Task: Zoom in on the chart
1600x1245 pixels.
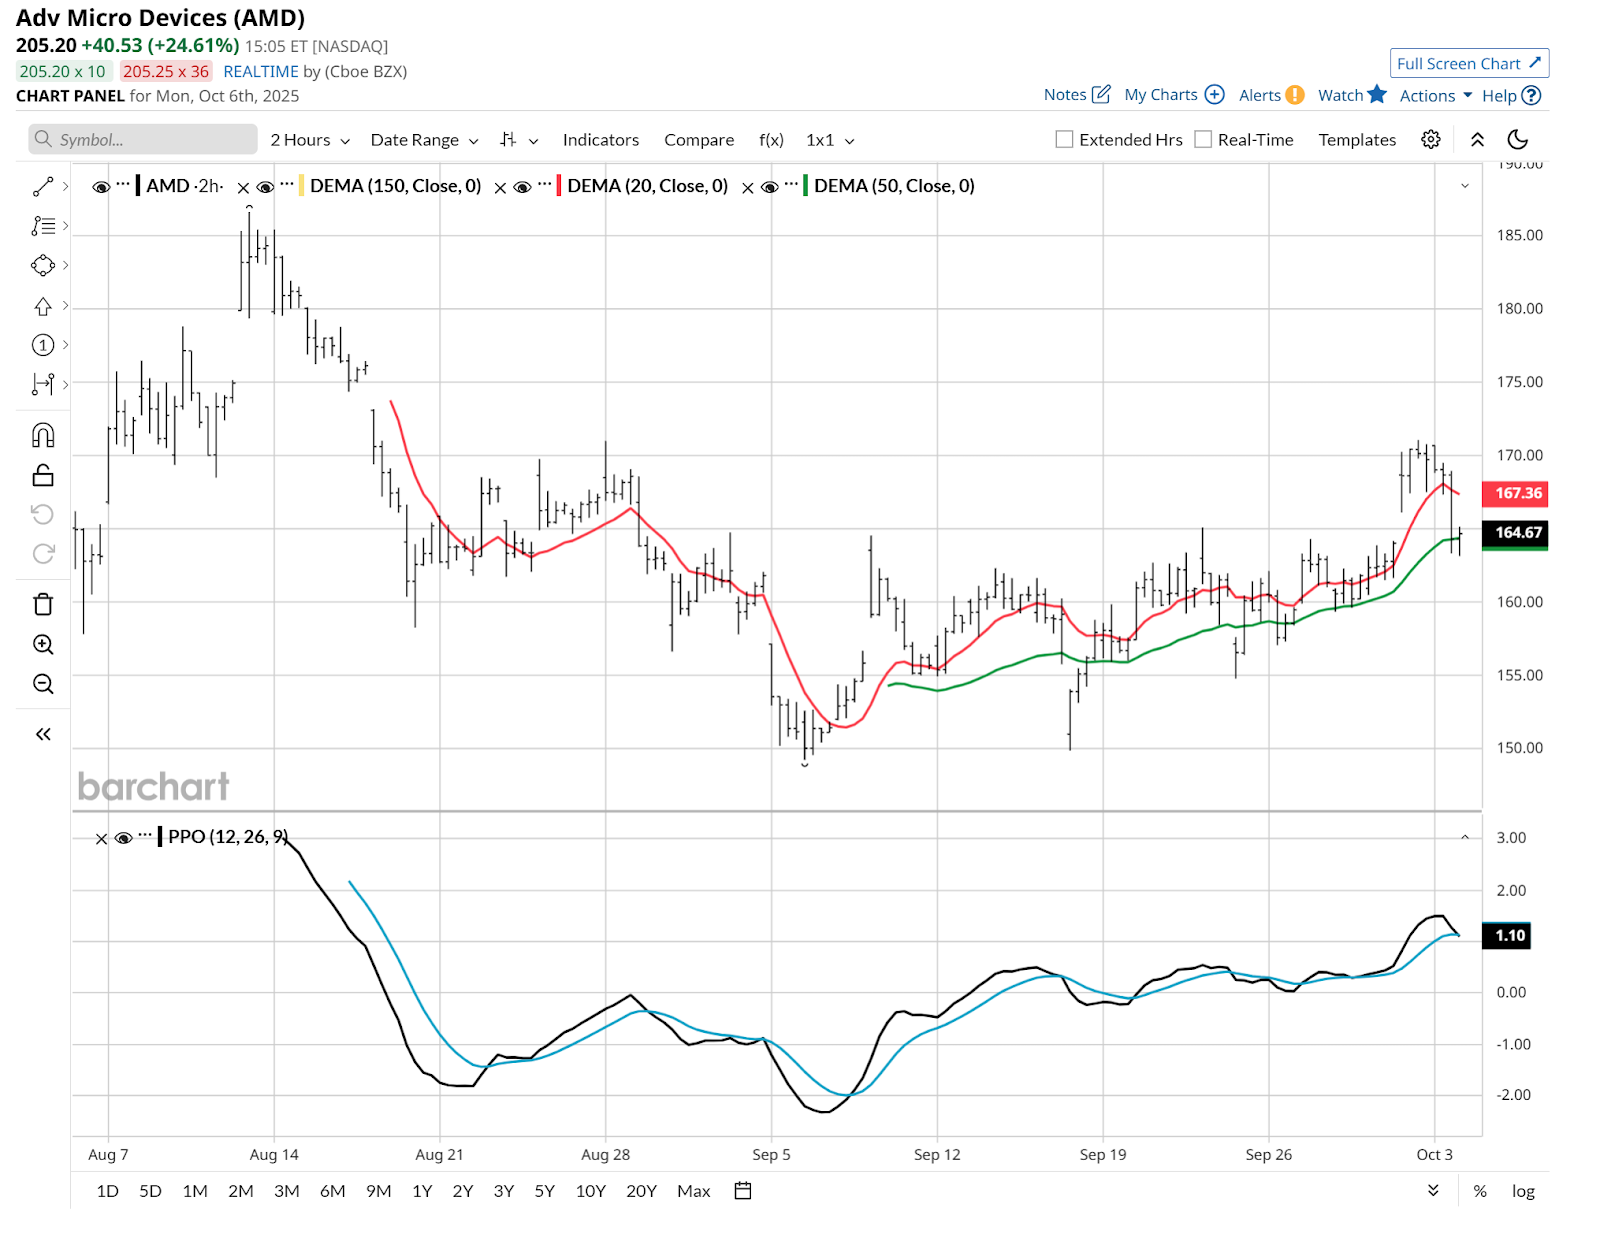Action: coord(43,644)
